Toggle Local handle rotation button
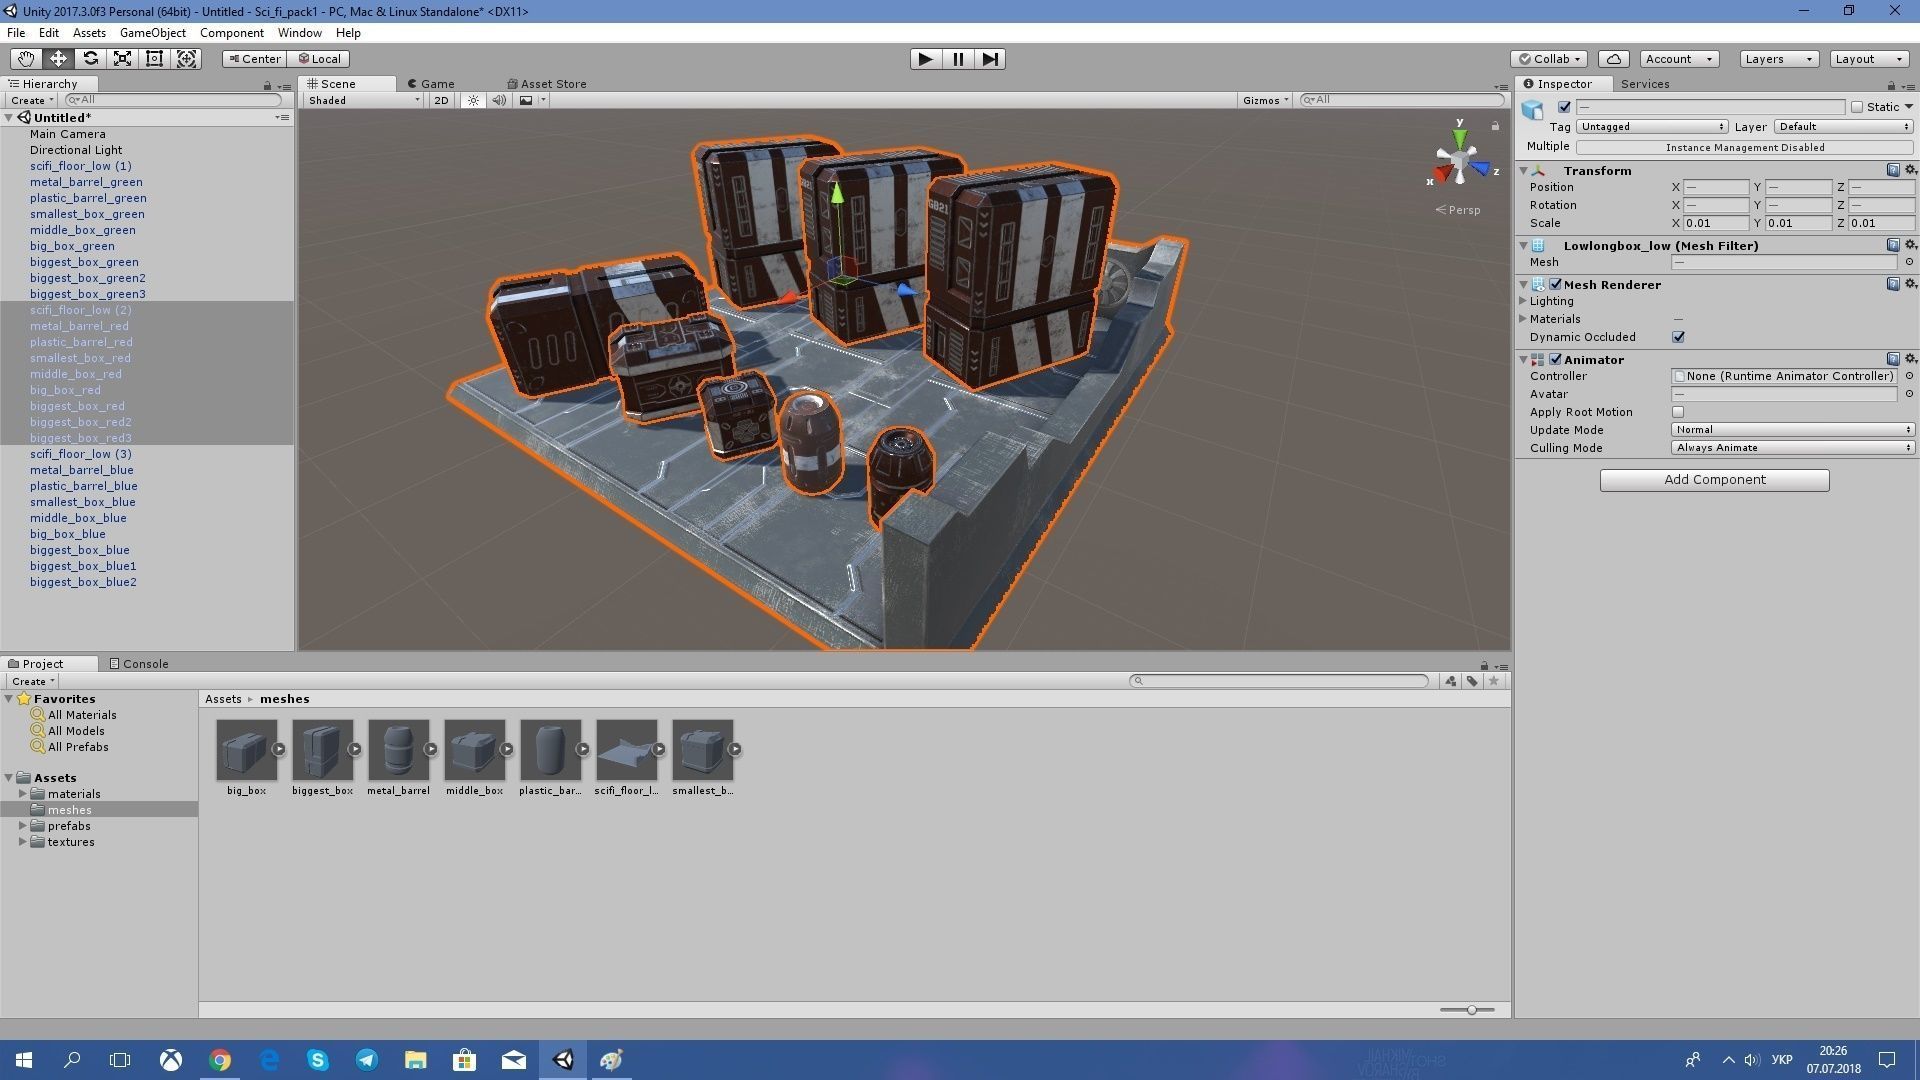Screen dimensions: 1920x1080 tap(319, 59)
